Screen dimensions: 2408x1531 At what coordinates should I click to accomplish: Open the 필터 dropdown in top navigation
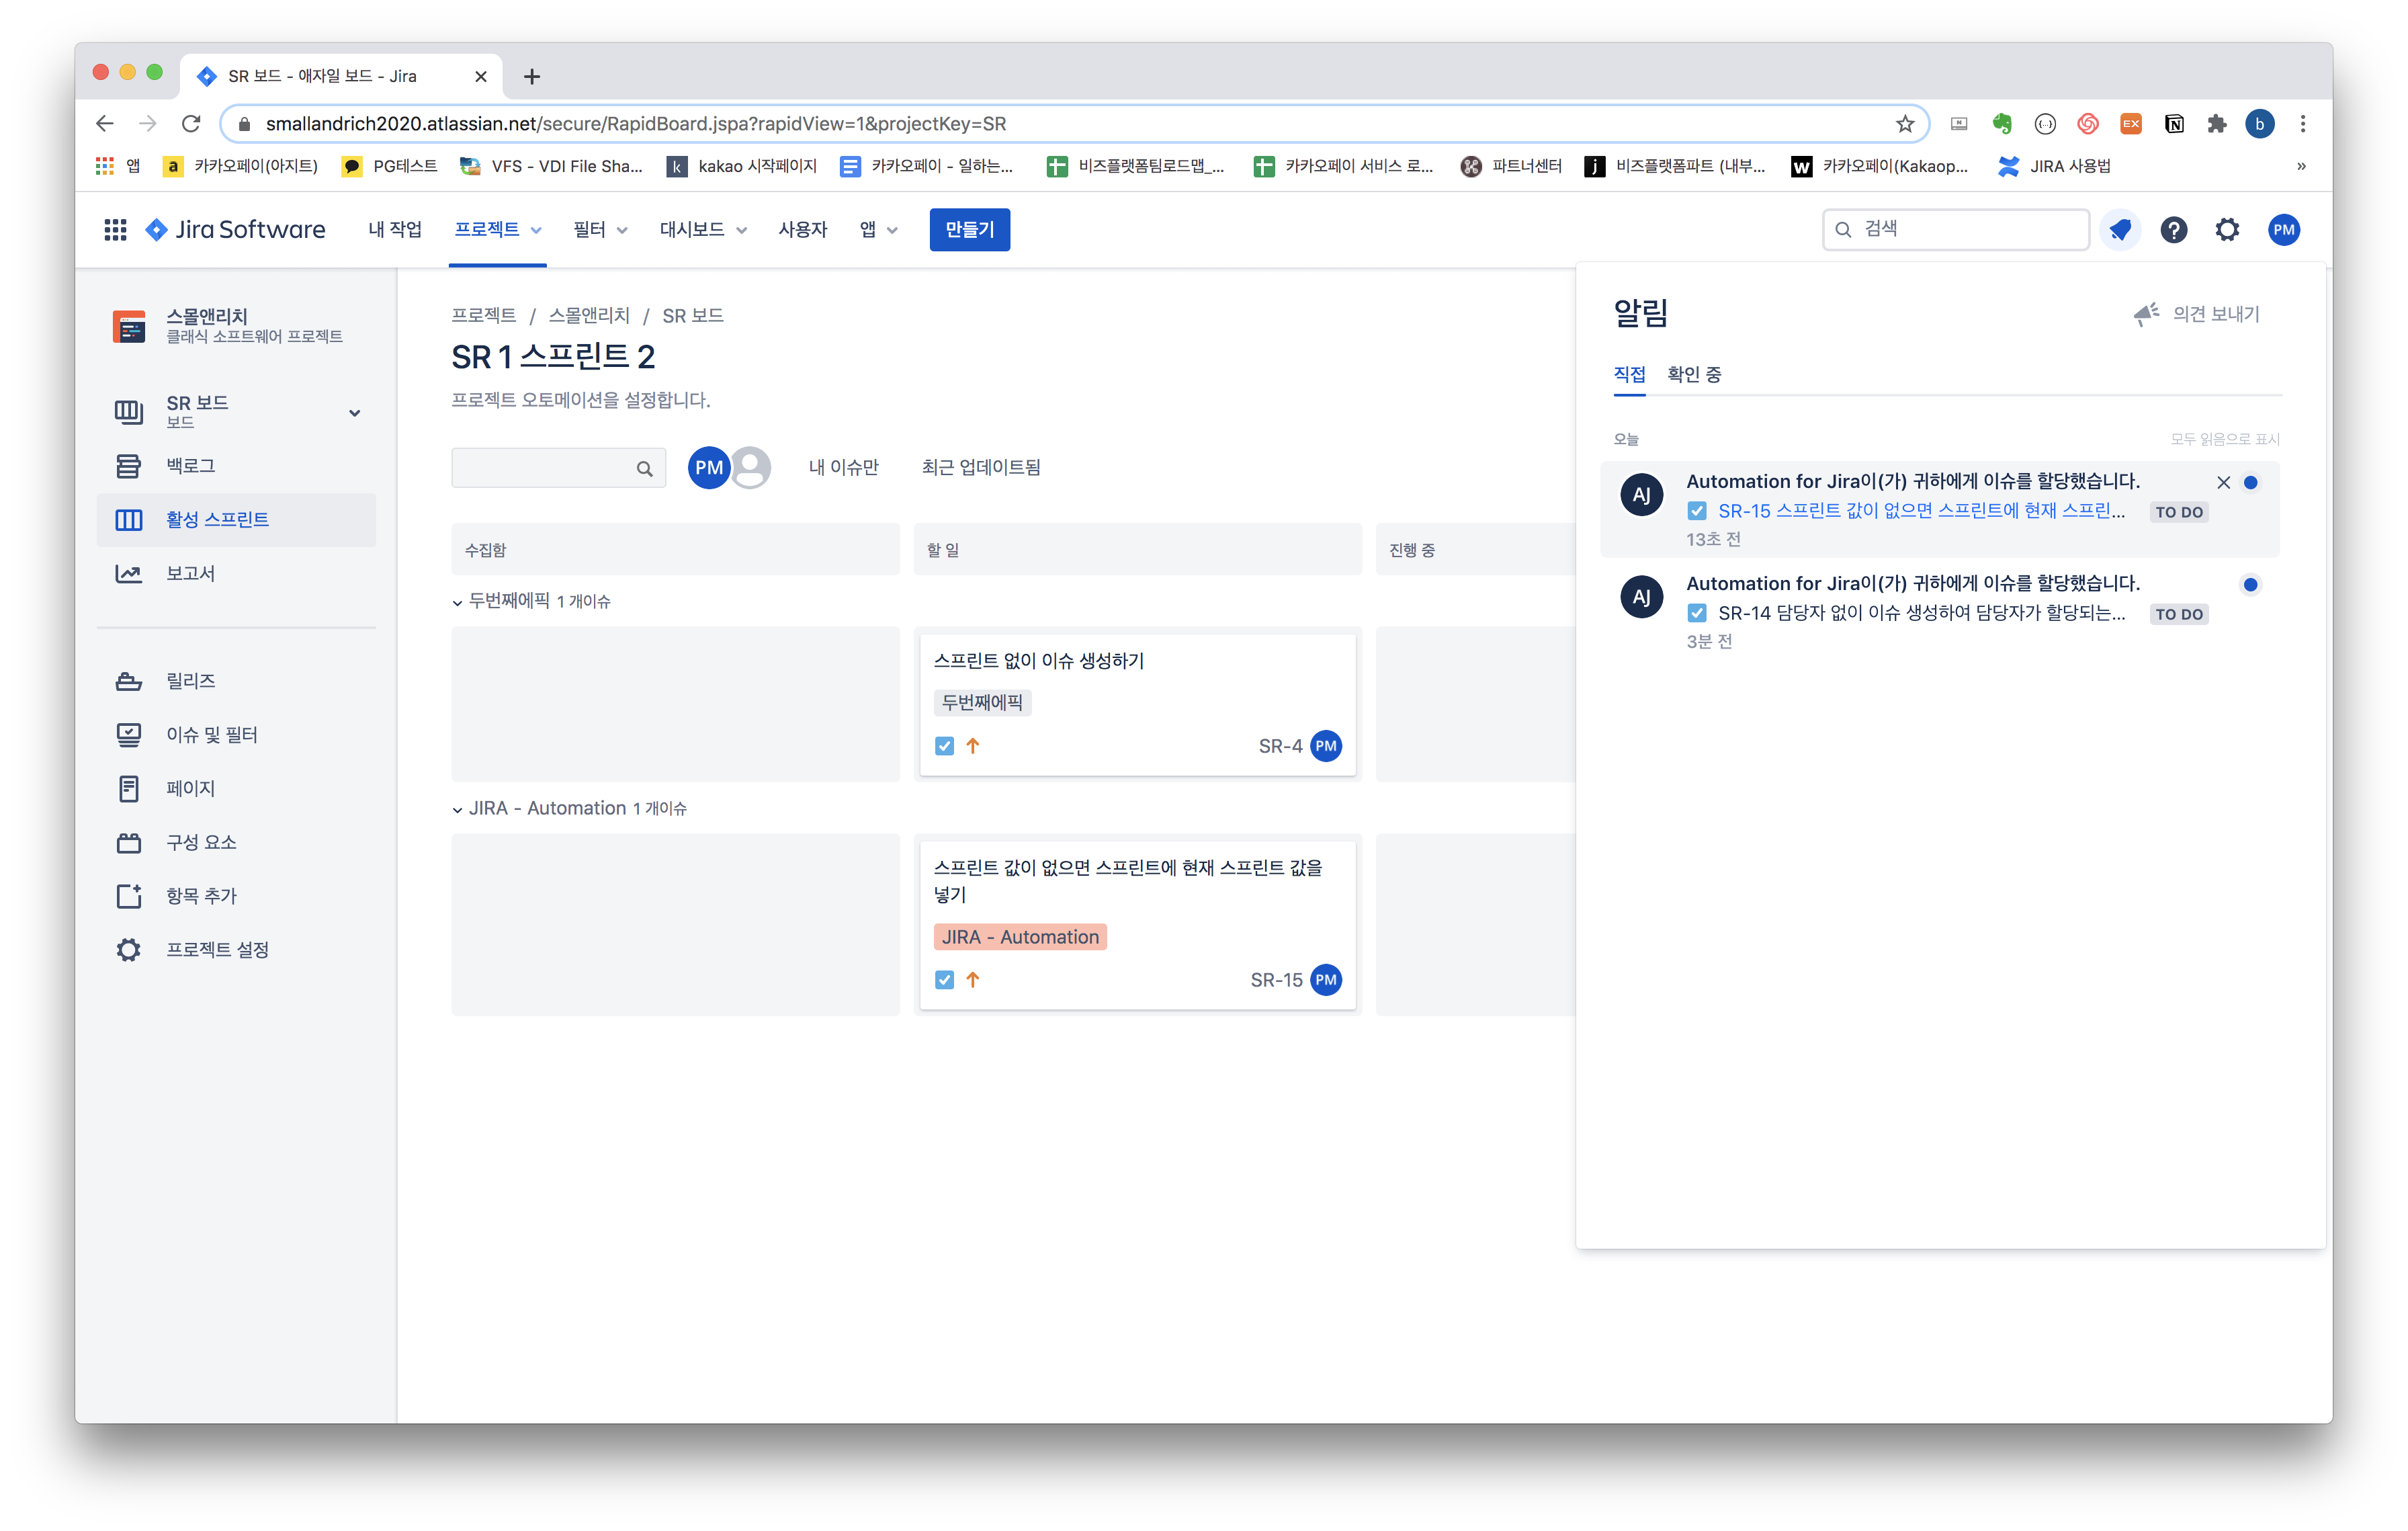point(599,230)
